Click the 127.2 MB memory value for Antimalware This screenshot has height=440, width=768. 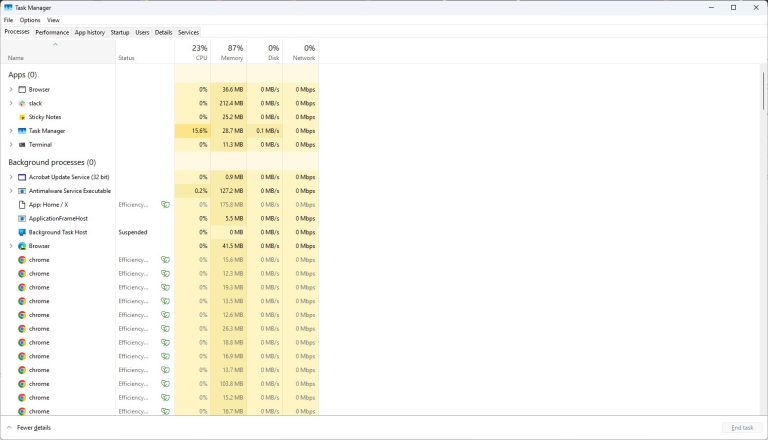point(232,191)
